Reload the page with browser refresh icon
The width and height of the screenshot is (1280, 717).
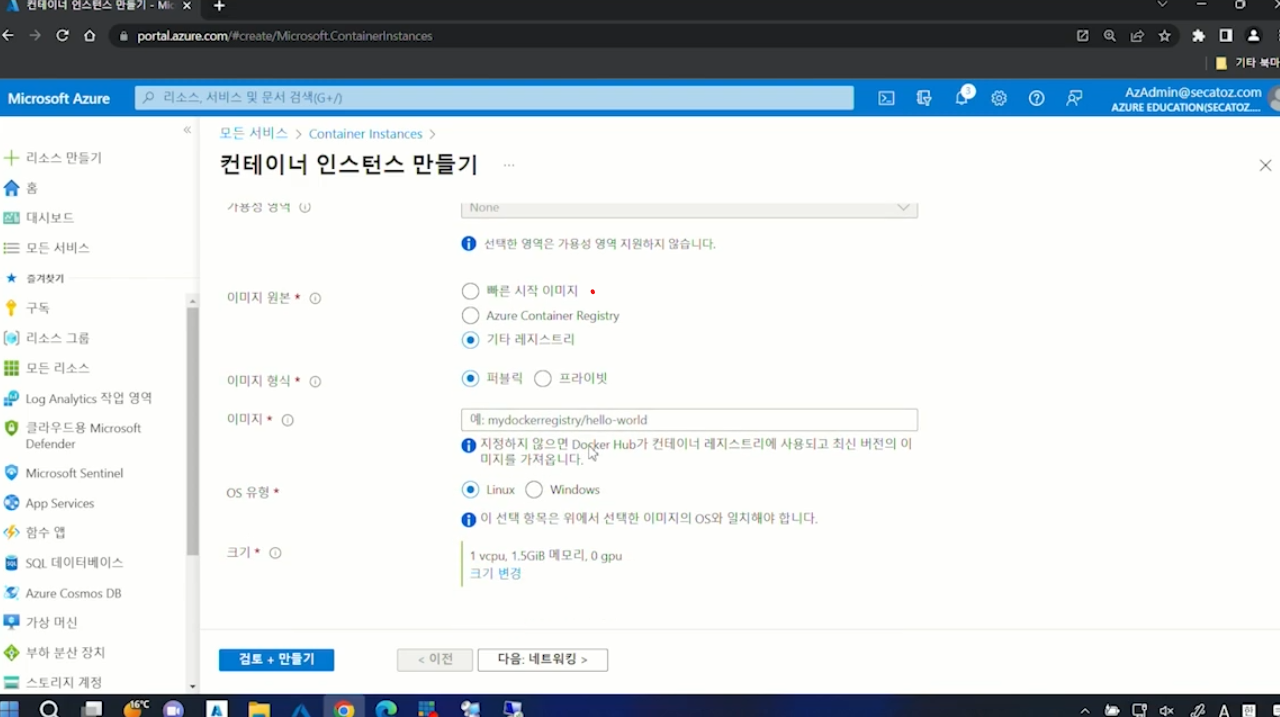coord(62,35)
